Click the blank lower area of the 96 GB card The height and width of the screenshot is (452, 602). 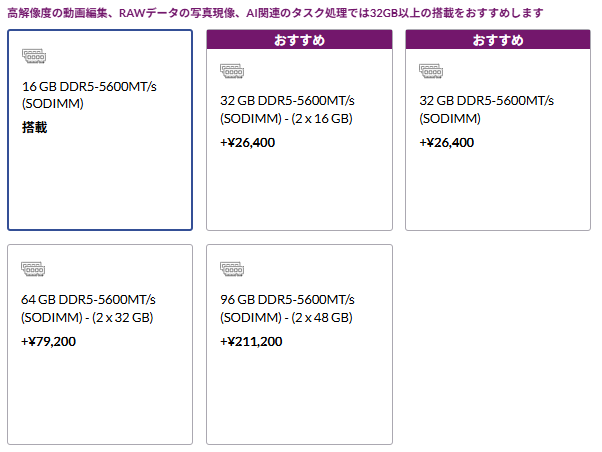[299, 400]
